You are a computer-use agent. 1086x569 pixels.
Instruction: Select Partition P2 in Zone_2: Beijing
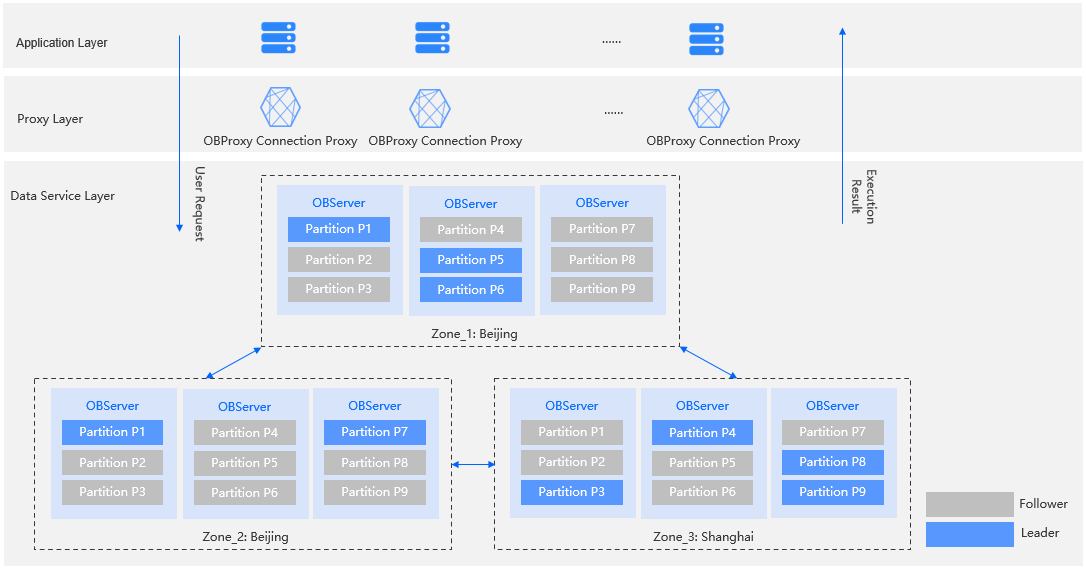[112, 462]
